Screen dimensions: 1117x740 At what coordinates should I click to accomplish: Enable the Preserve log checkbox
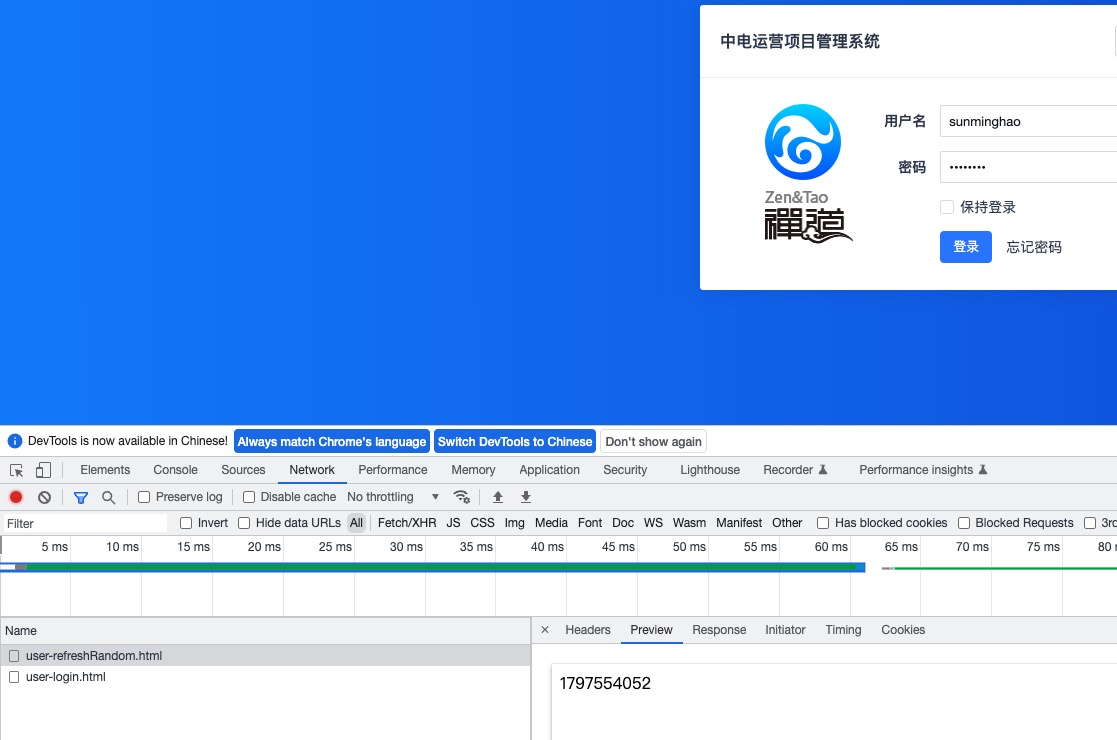tap(144, 497)
